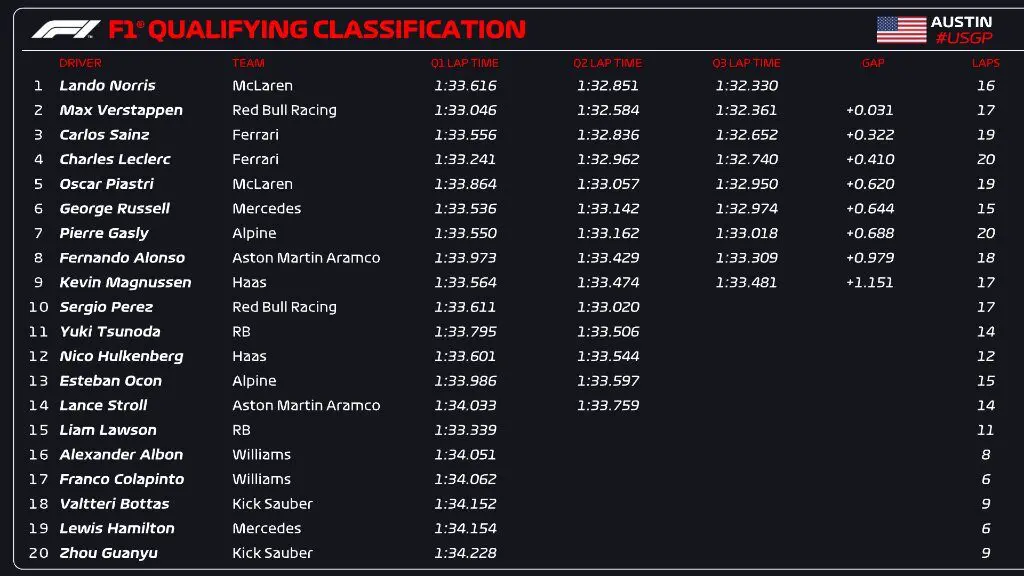Viewport: 1024px width, 576px height.
Task: Click the TEAM column header
Action: tap(248, 63)
